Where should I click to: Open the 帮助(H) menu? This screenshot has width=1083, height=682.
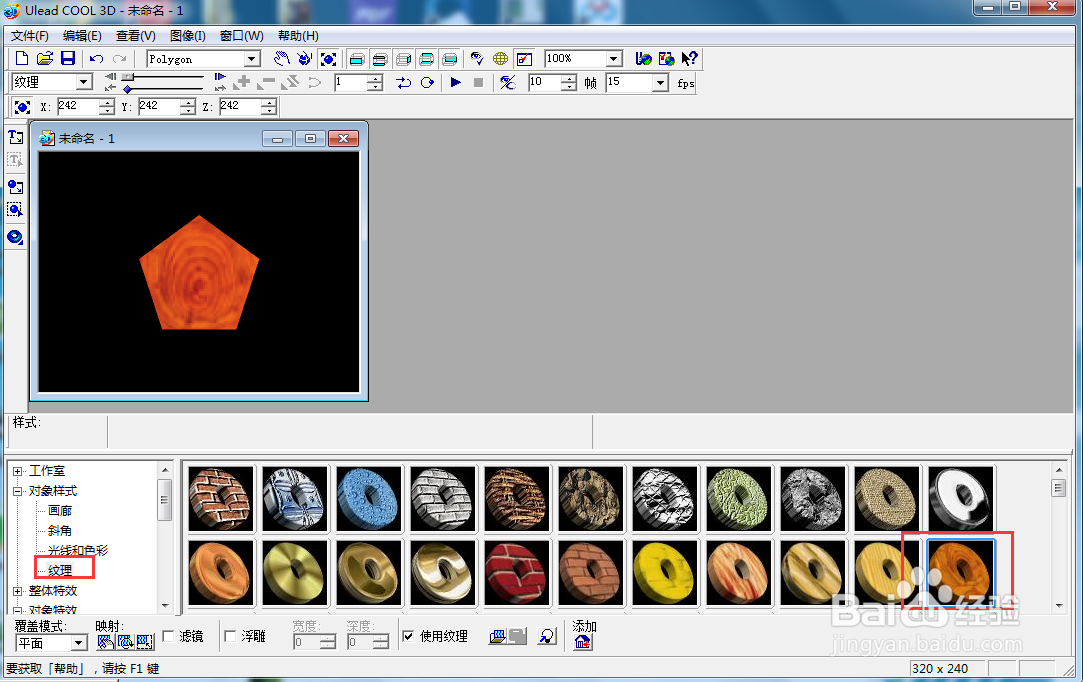click(x=298, y=36)
